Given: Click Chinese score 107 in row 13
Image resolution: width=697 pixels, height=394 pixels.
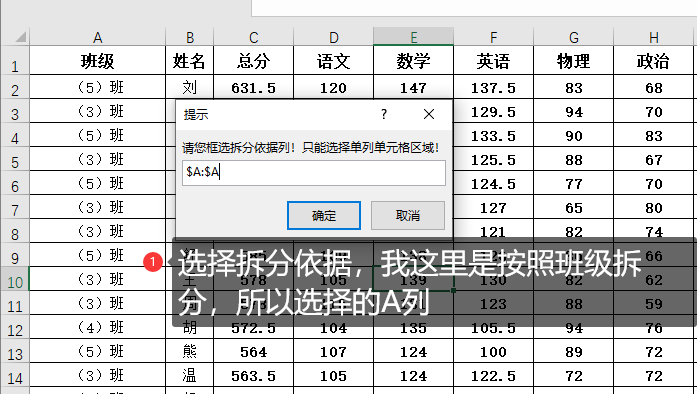Looking at the screenshot, I should point(333,352).
